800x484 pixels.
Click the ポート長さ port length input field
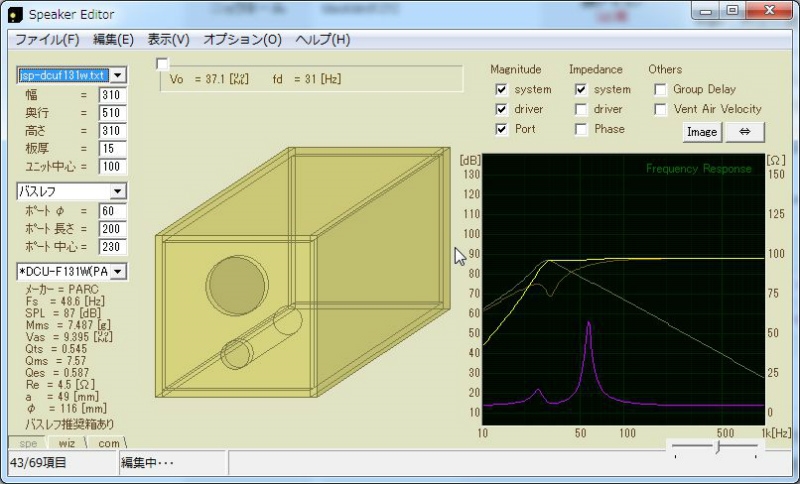(112, 229)
